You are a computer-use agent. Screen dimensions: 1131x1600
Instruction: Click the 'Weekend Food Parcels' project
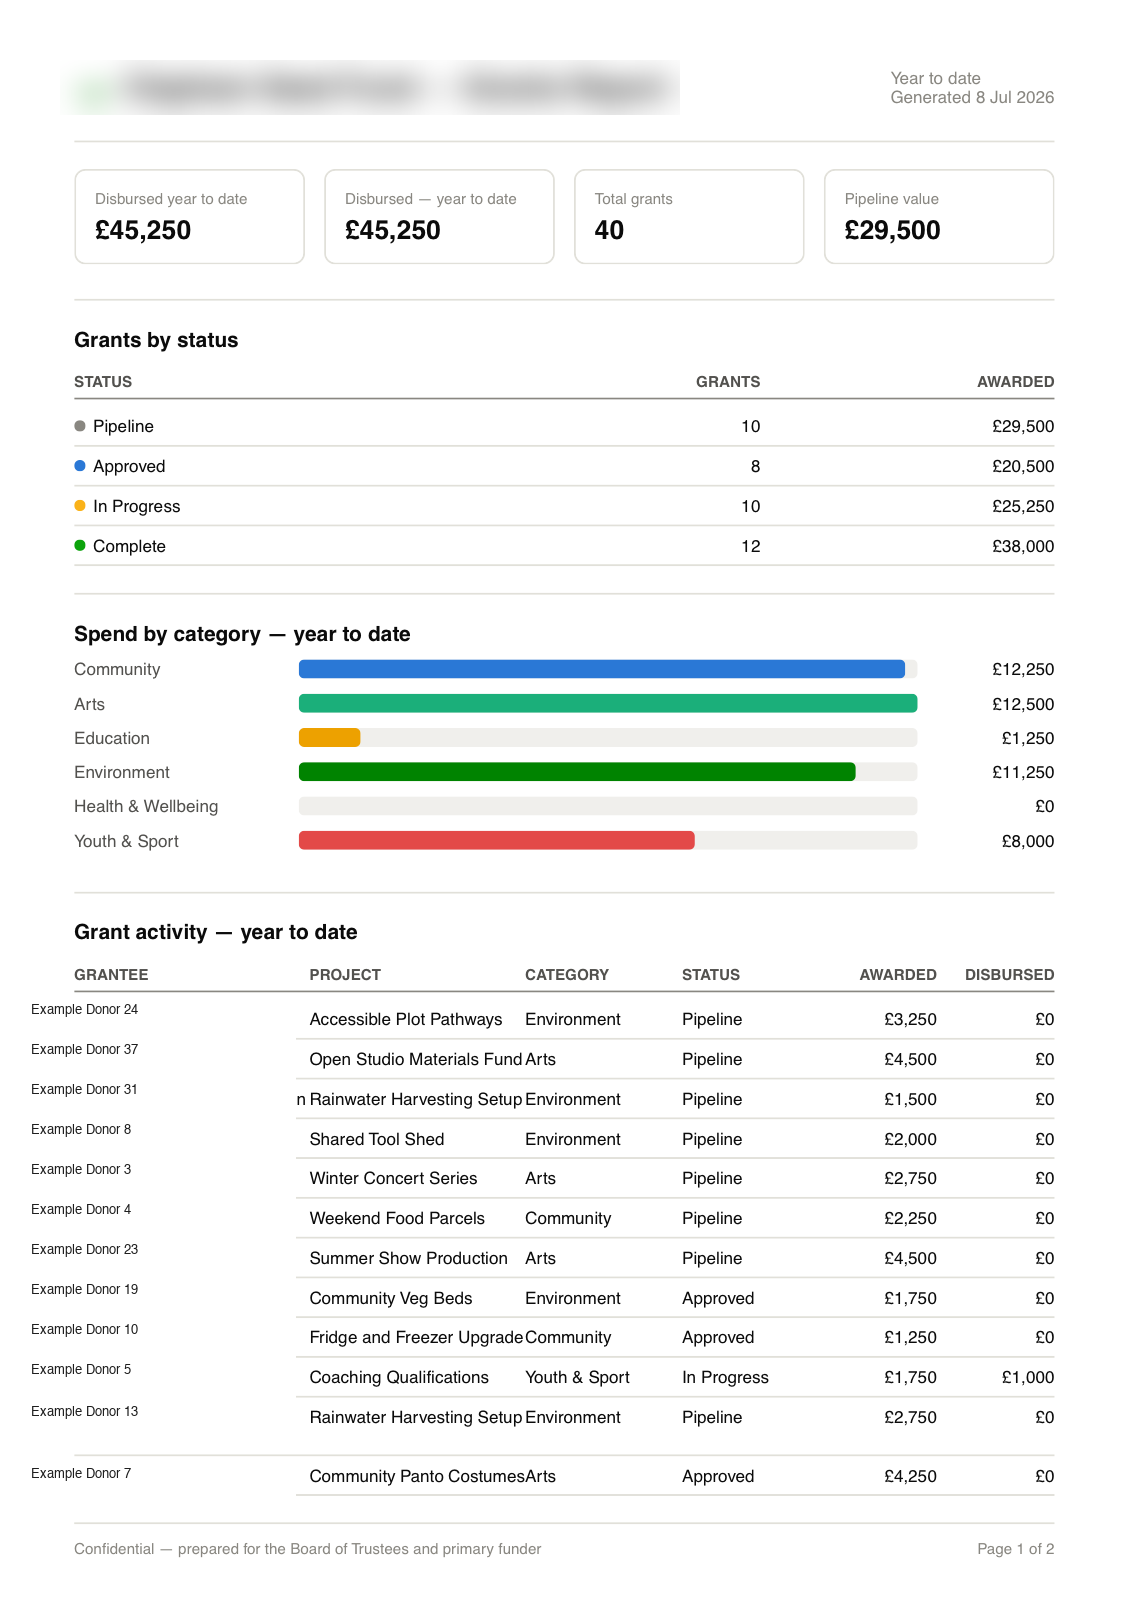coord(397,1218)
